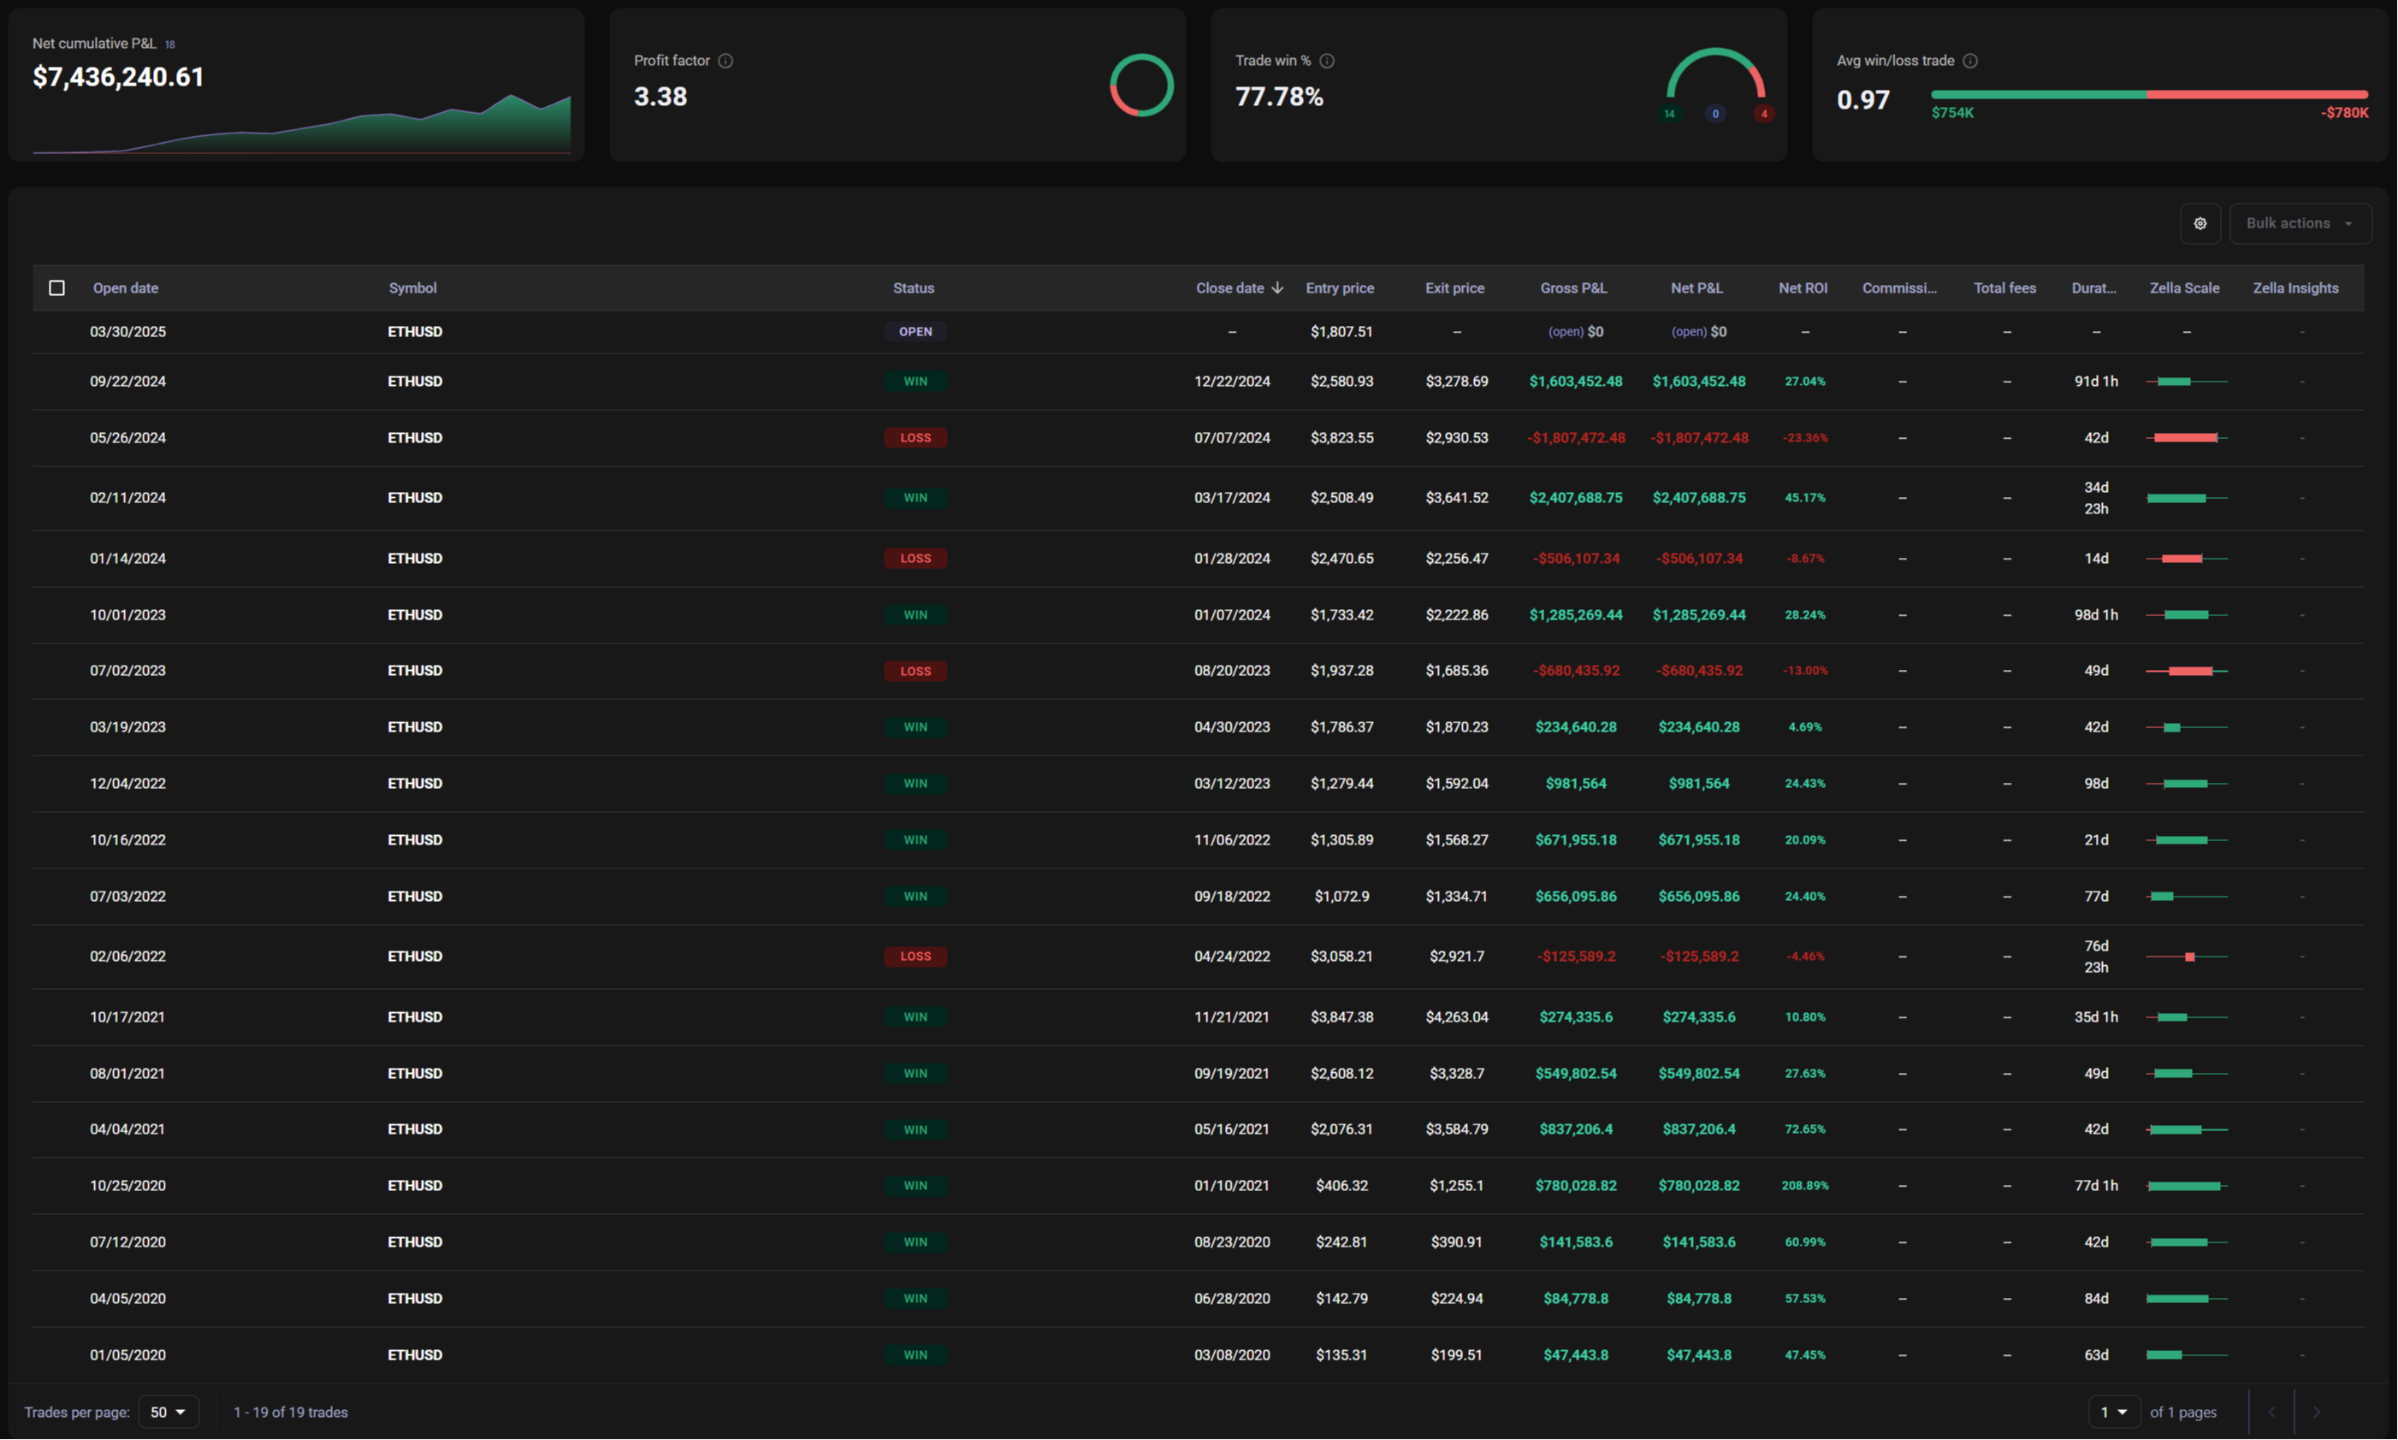The width and height of the screenshot is (2398, 1440).
Task: Go to next page arrow
Action: [x=2317, y=1412]
